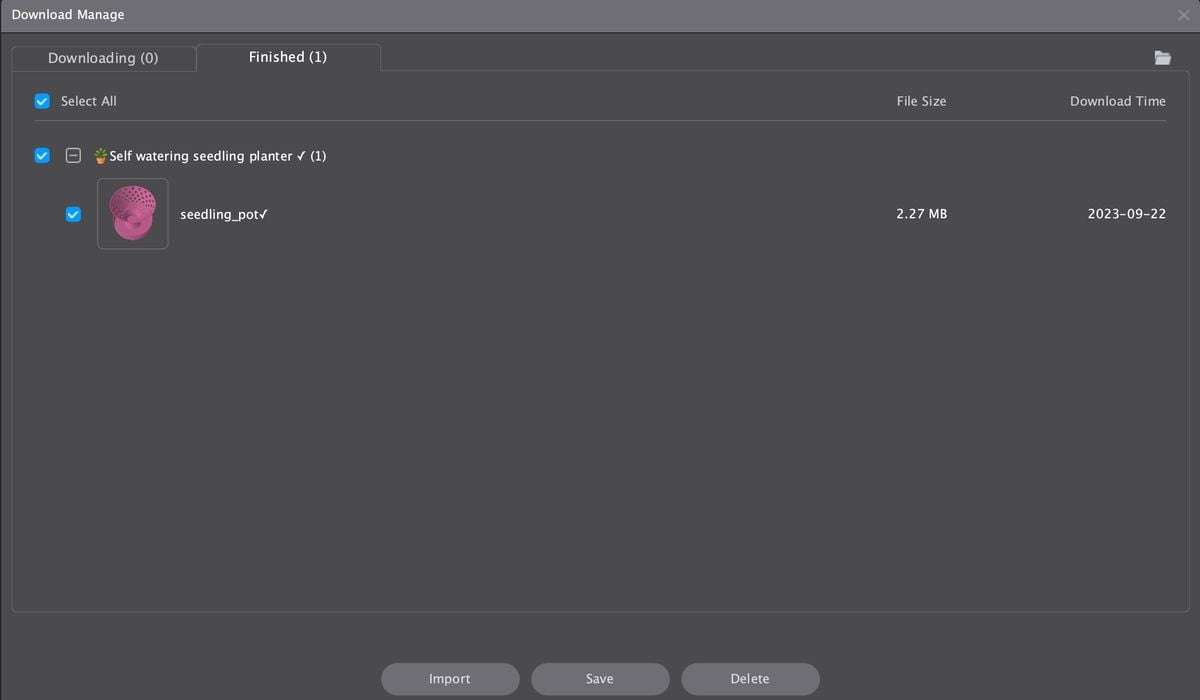
Task: Open the download folder icon
Action: click(x=1162, y=58)
